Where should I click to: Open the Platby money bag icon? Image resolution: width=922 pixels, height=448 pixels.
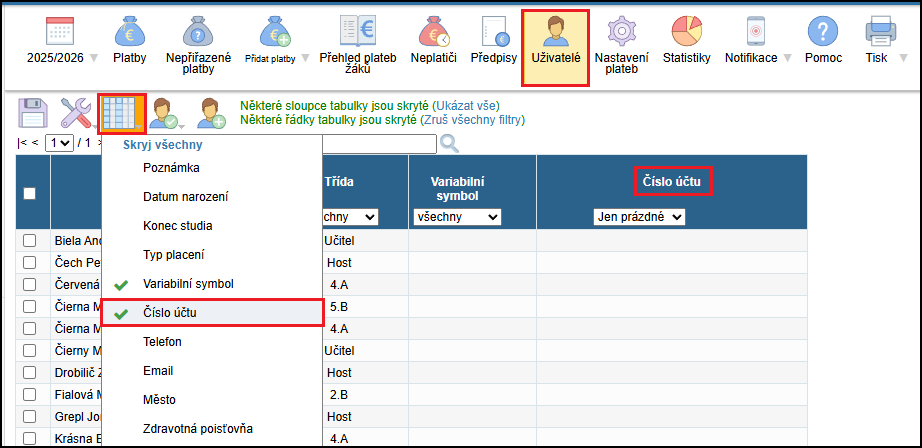click(x=130, y=34)
